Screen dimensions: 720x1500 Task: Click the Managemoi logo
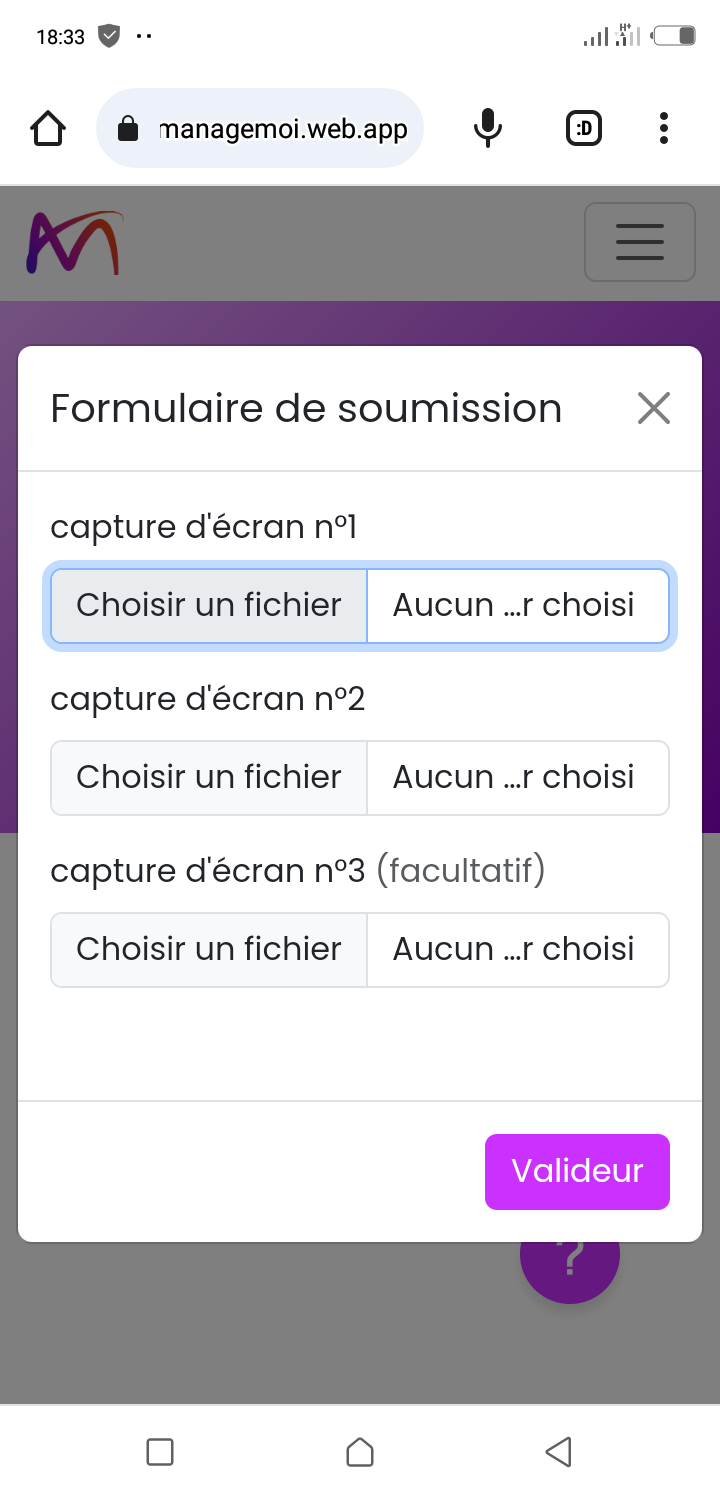[75, 242]
